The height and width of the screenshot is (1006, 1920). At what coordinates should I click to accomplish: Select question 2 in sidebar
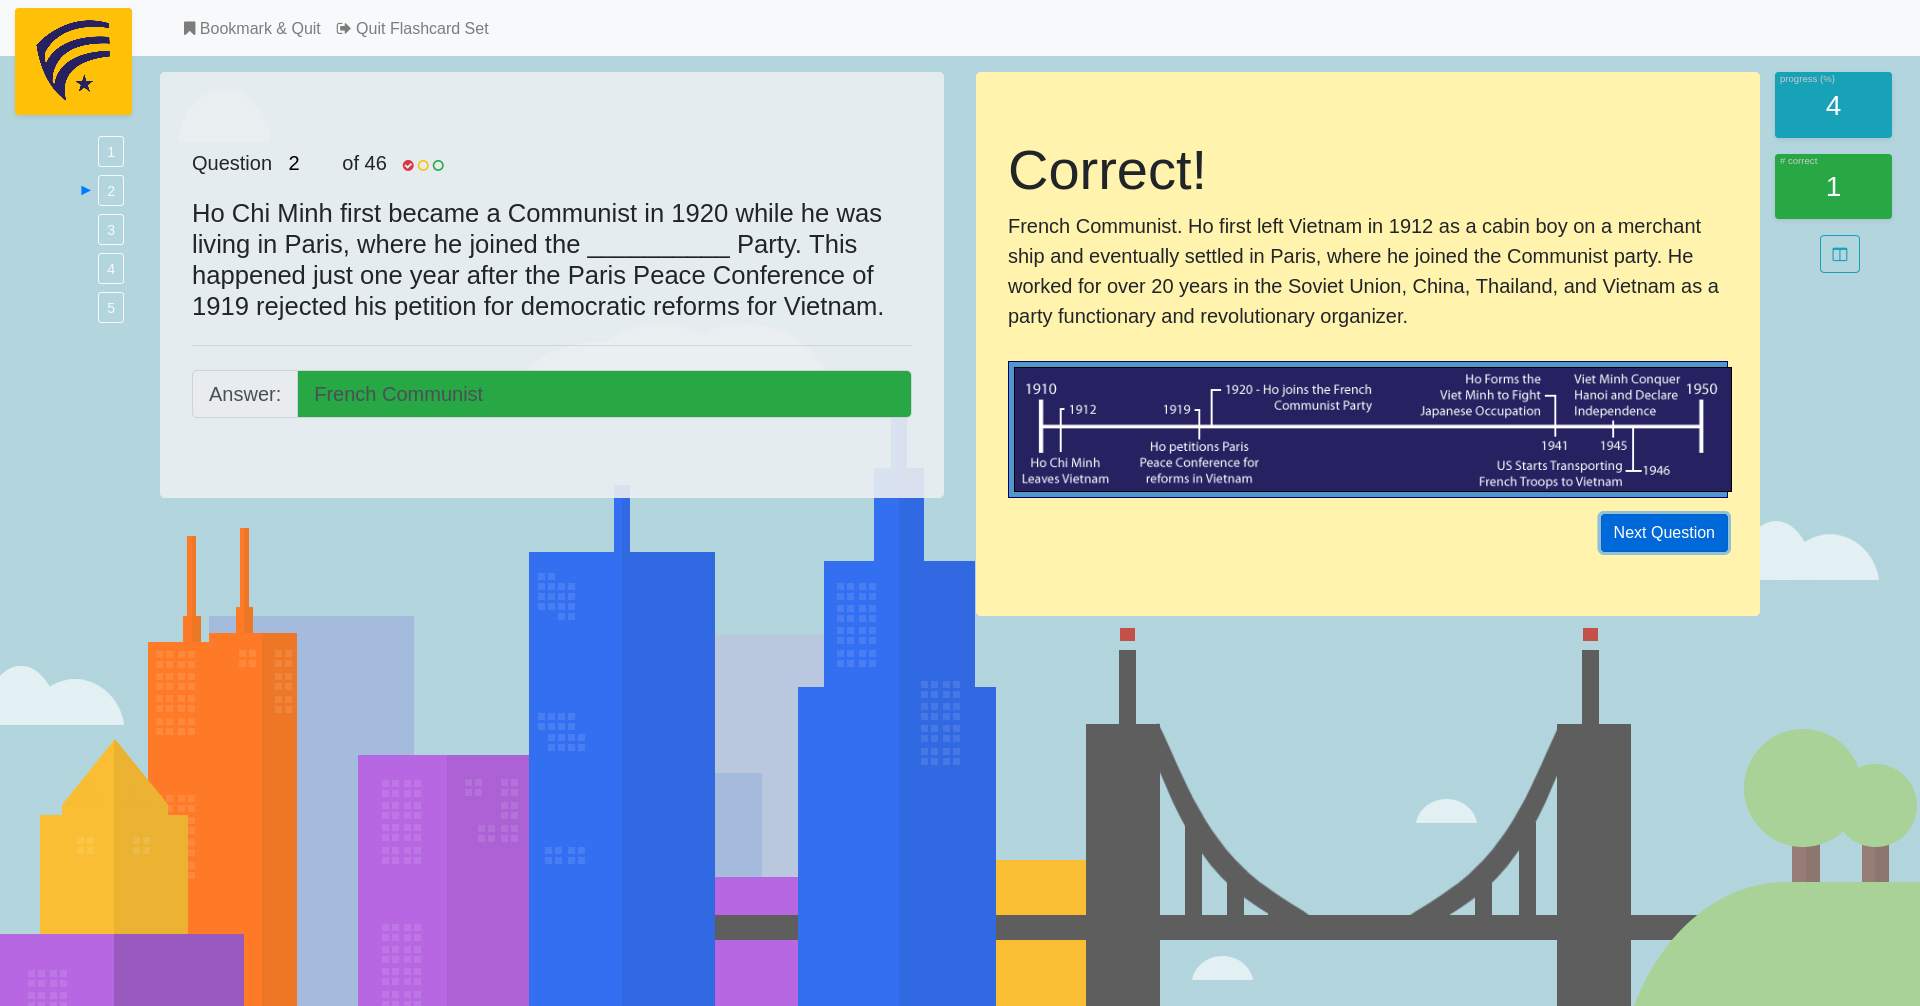(111, 191)
